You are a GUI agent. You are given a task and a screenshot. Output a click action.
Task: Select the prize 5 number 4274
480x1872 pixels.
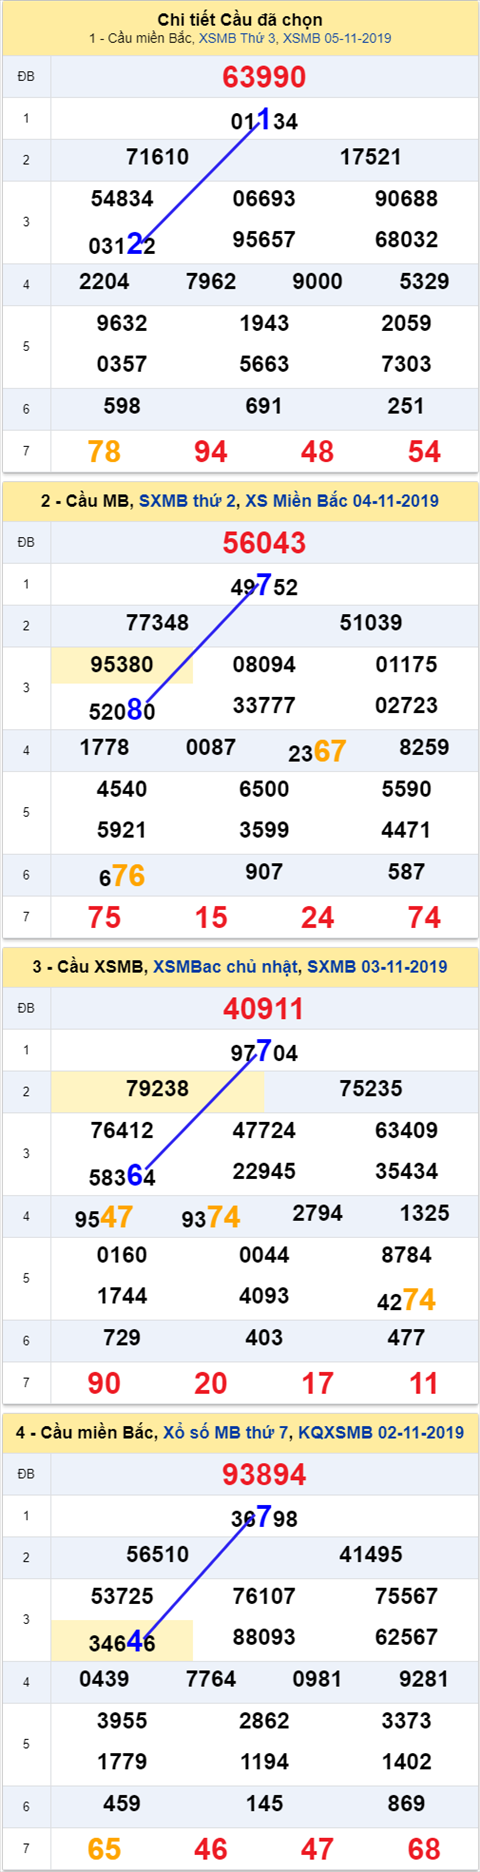tap(406, 1300)
